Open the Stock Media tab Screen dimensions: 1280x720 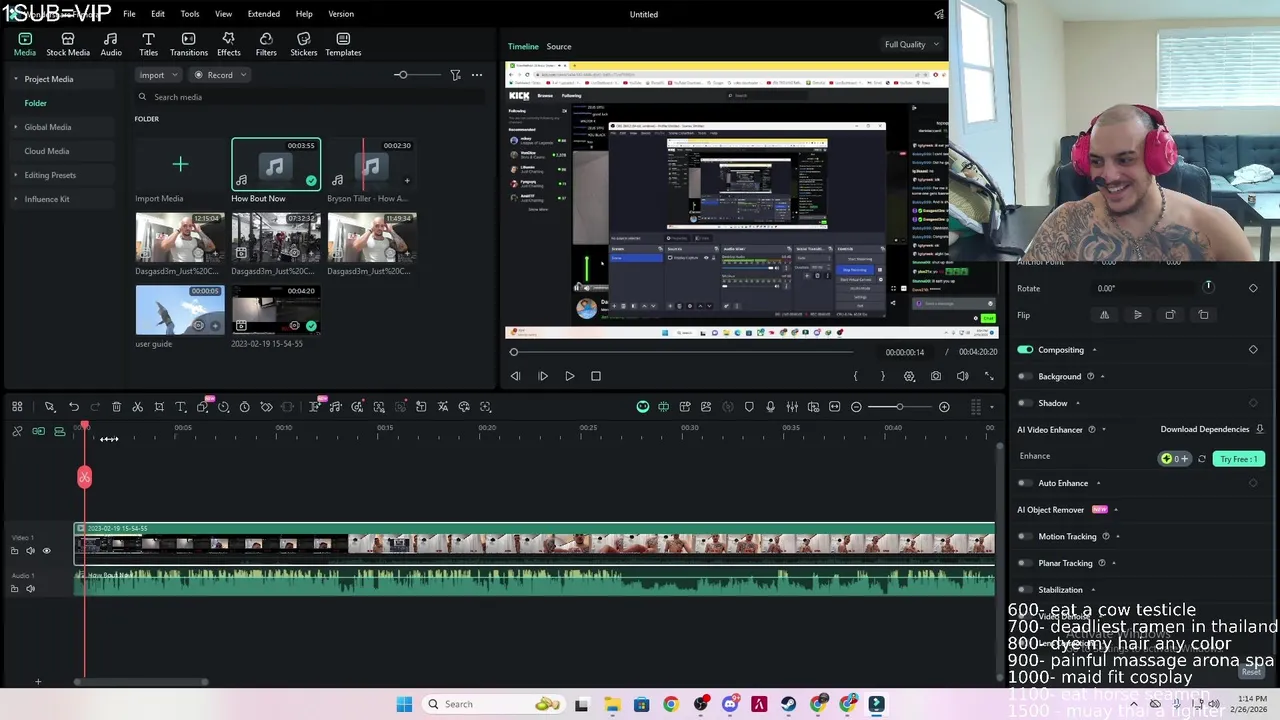[x=68, y=44]
